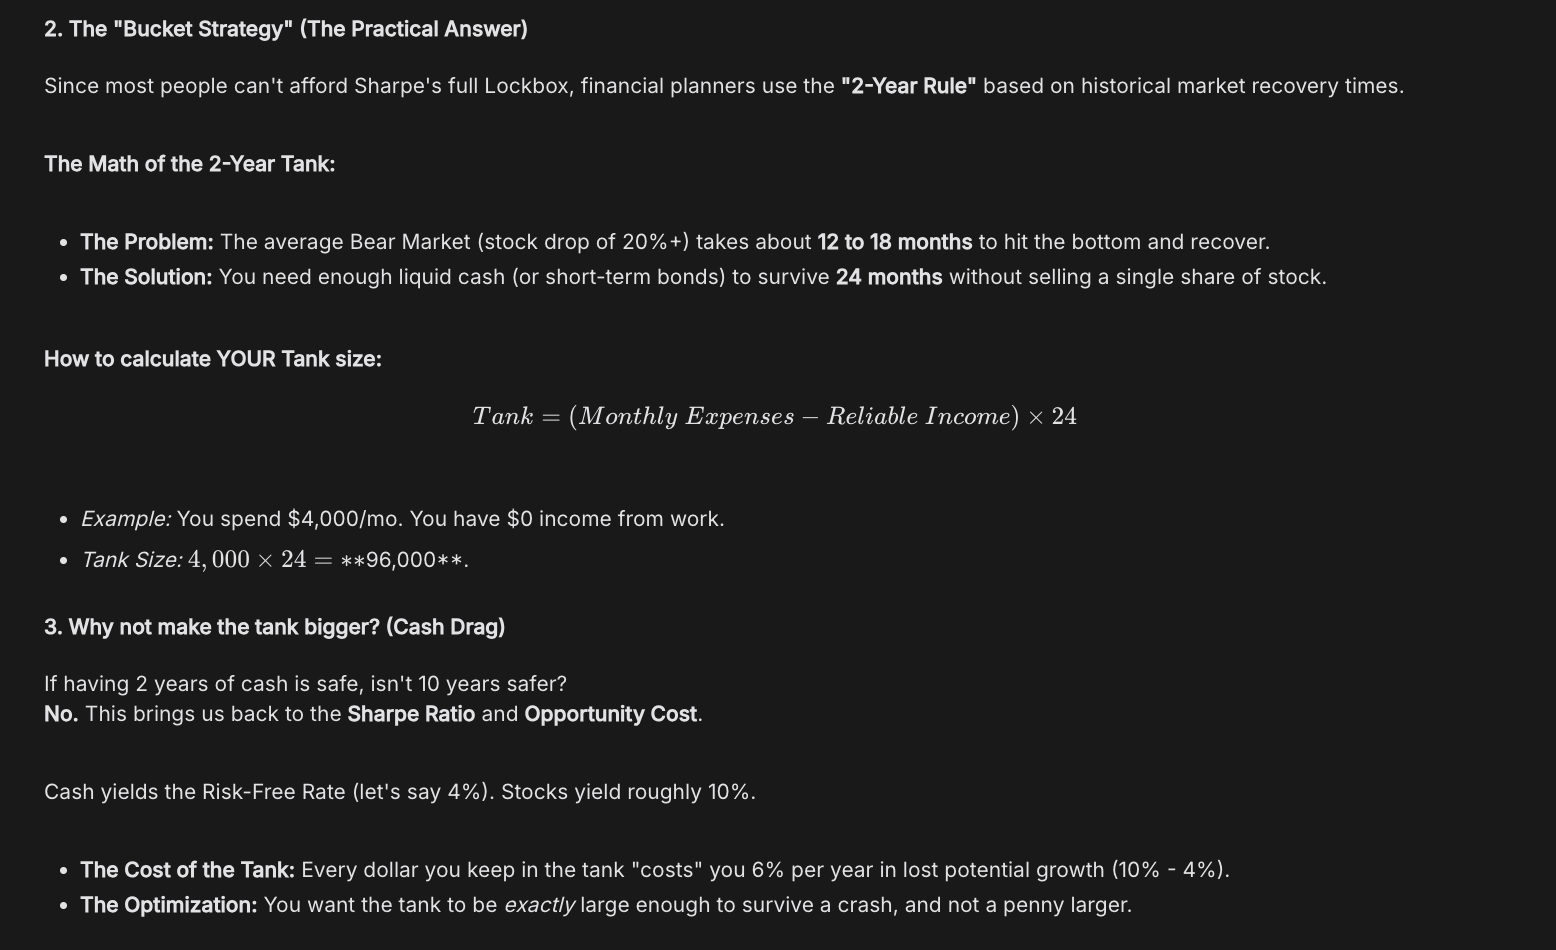This screenshot has height=950, width=1556.
Task: Click "The Math of the 2-Year Tank:" heading
Action: point(189,164)
